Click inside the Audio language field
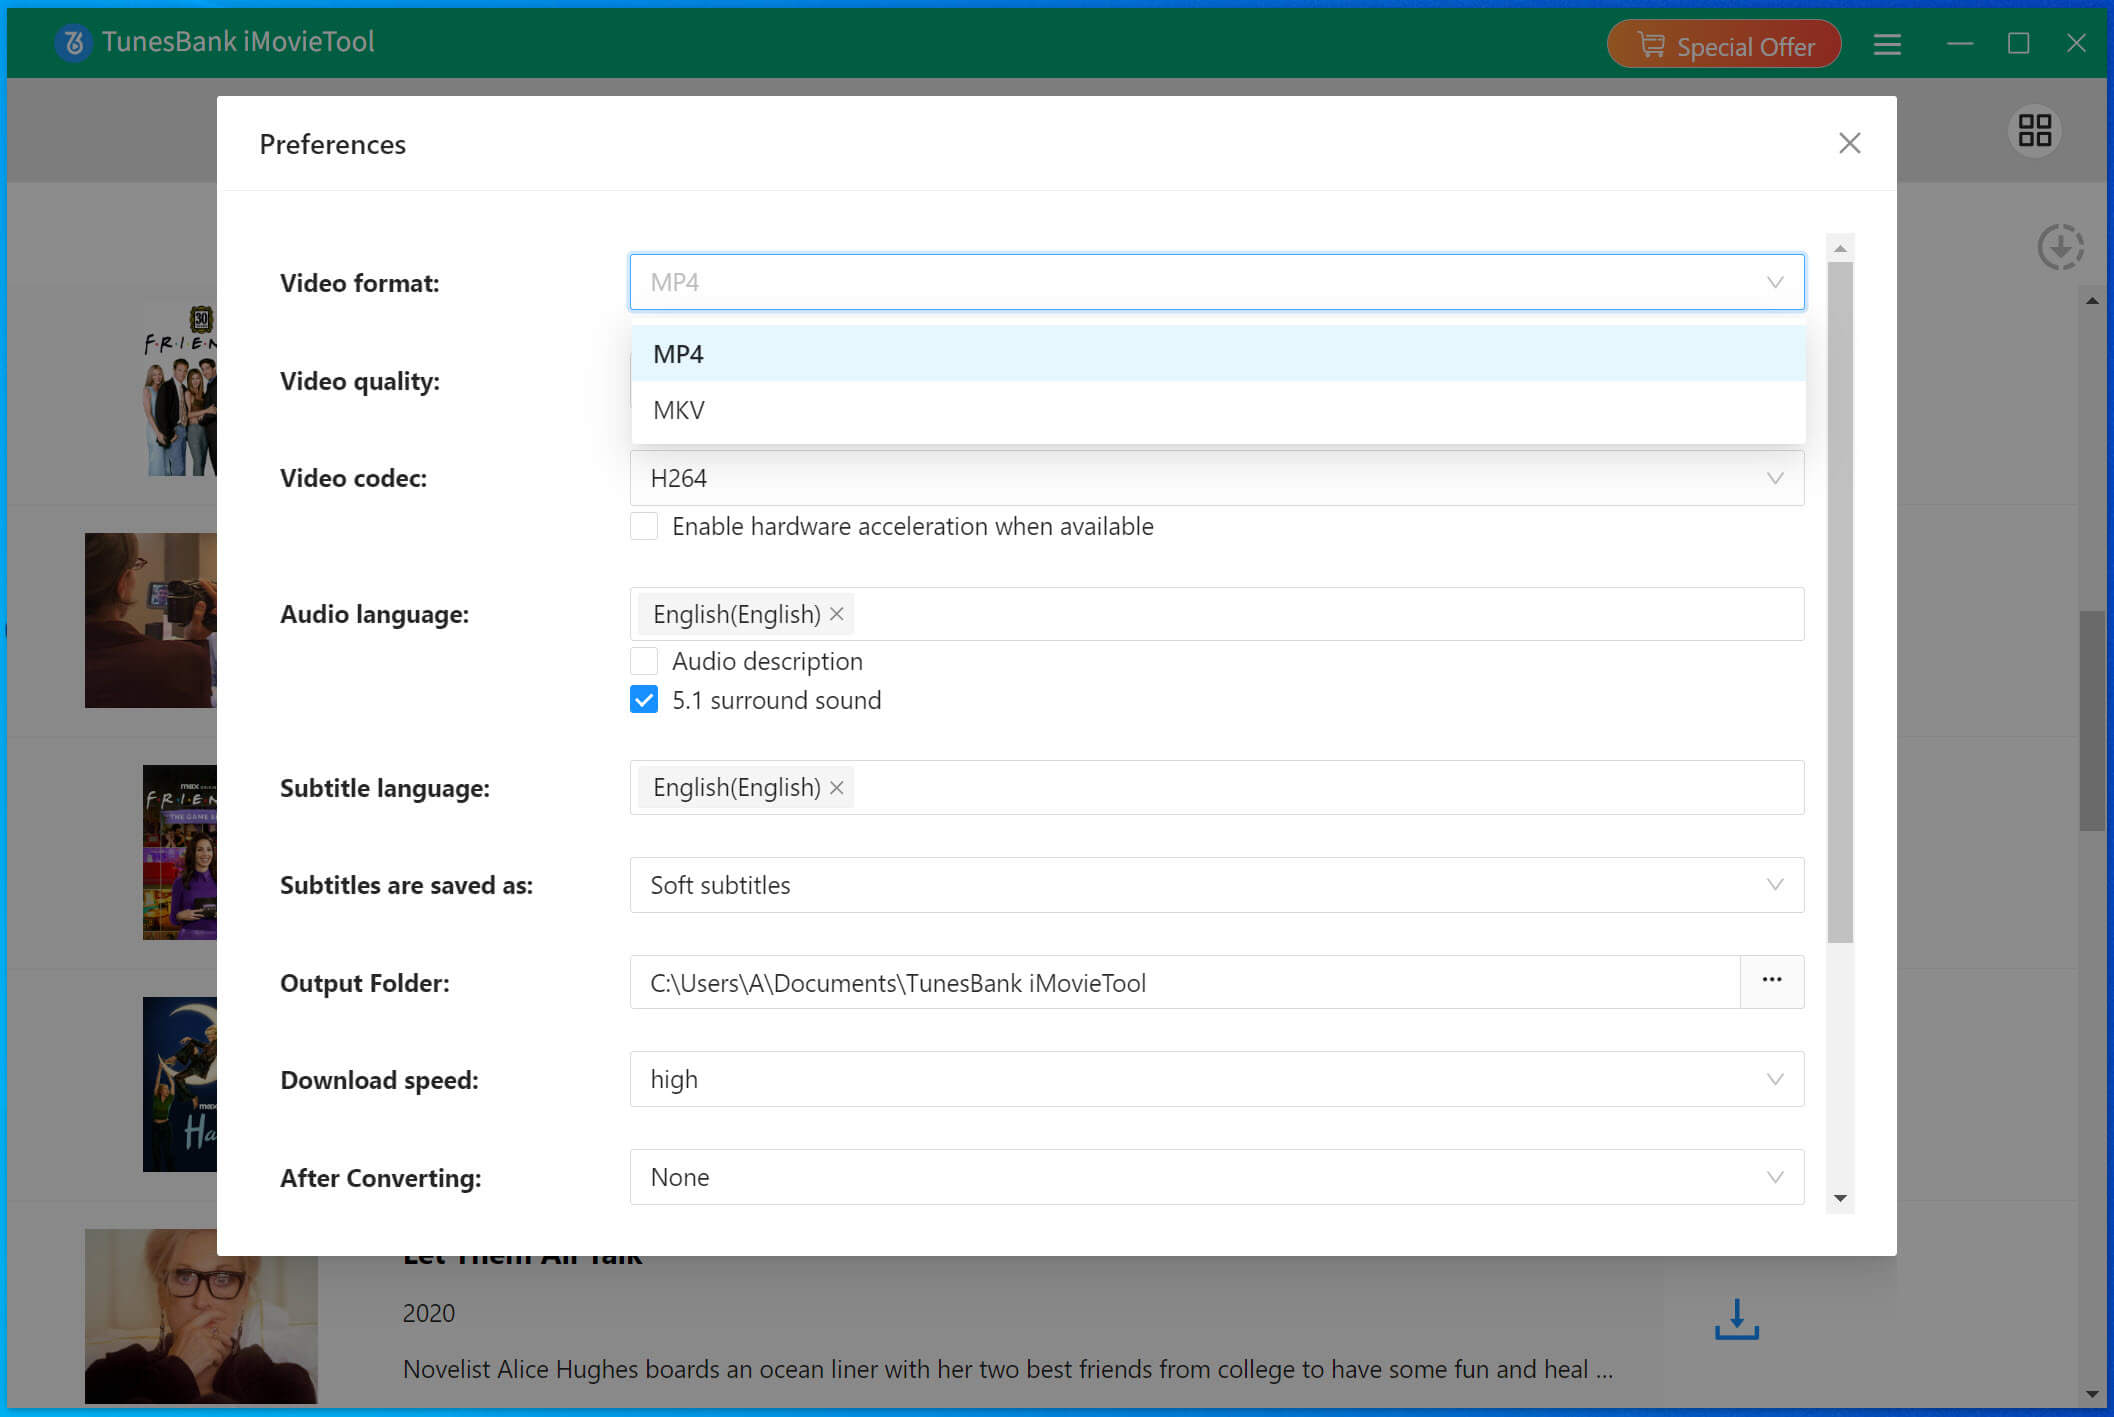 tap(1217, 614)
